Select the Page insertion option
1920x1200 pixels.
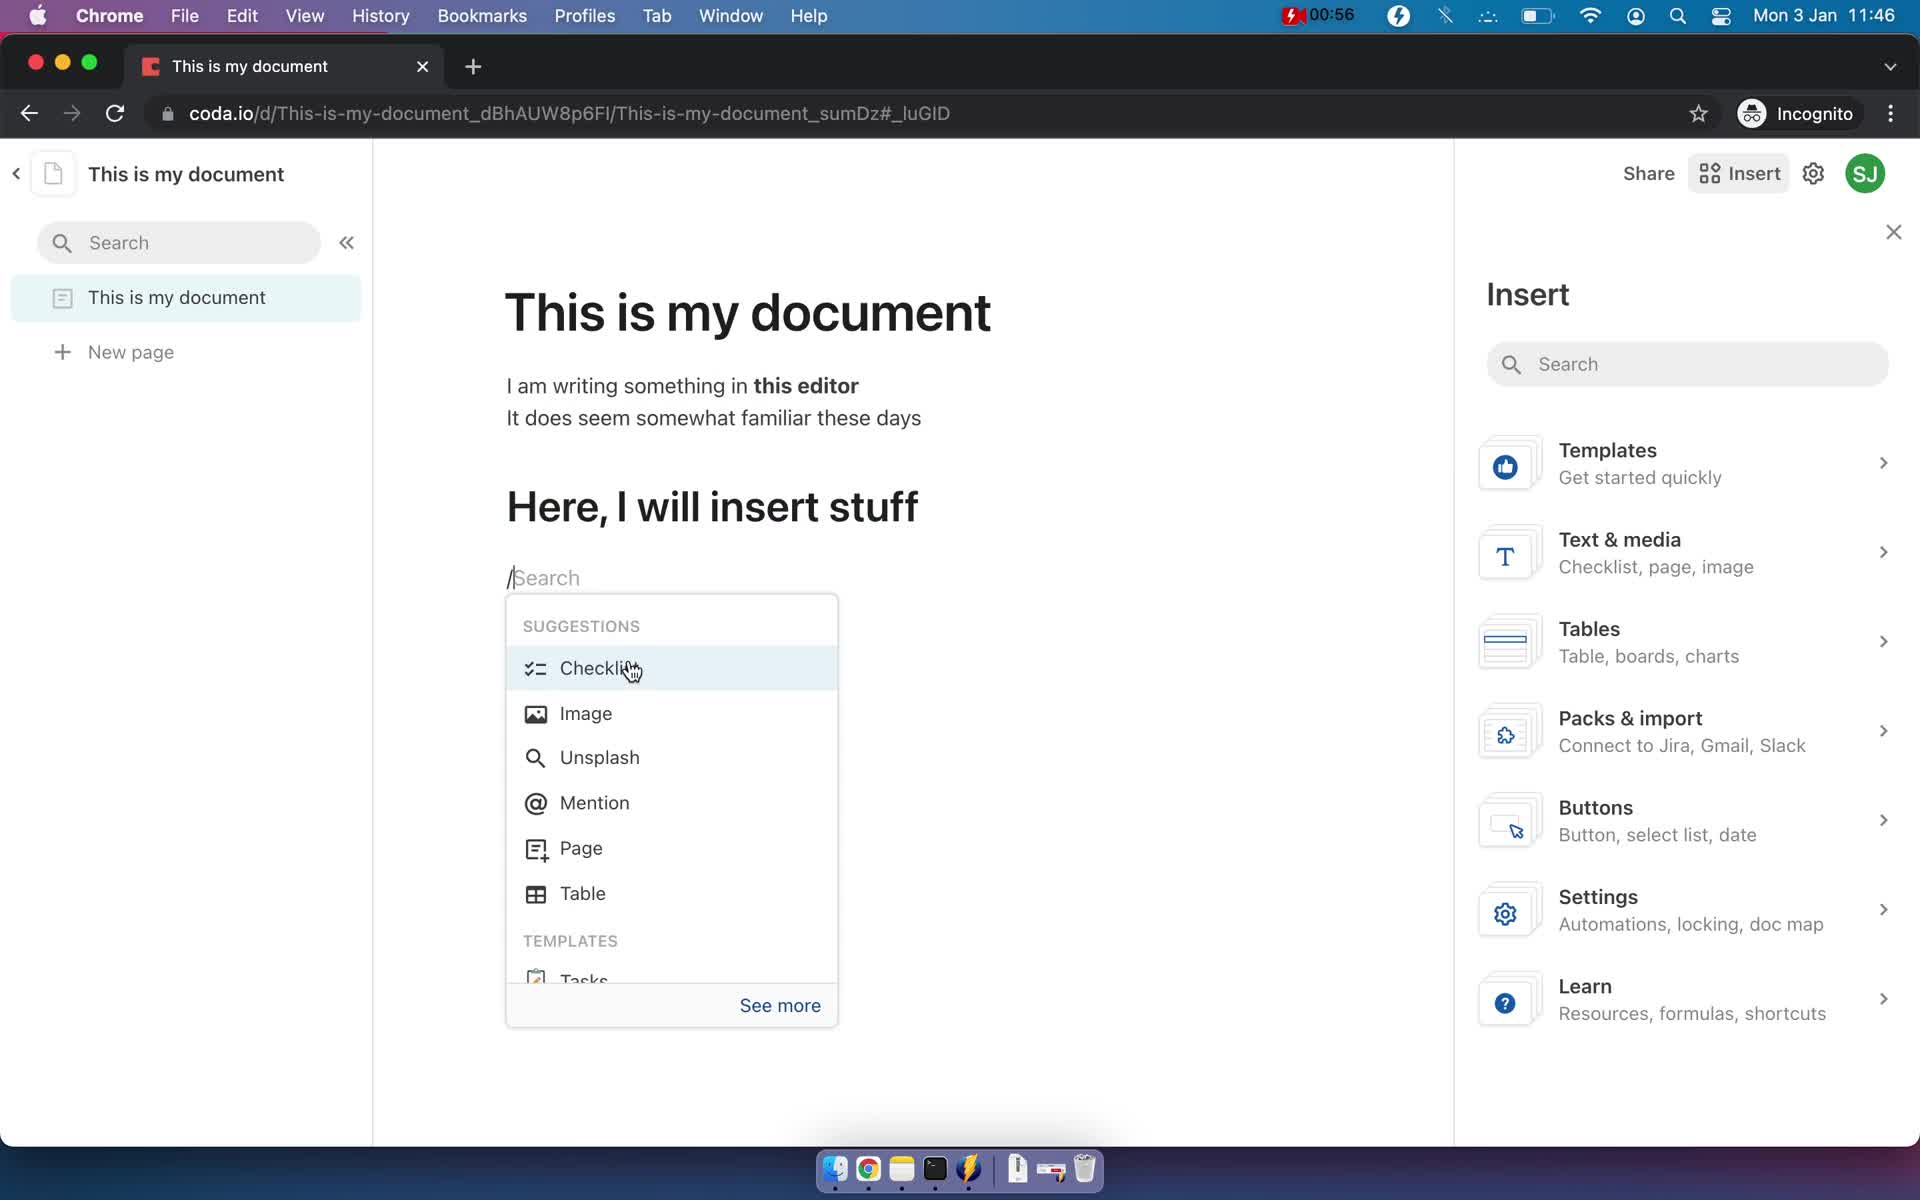(x=581, y=847)
